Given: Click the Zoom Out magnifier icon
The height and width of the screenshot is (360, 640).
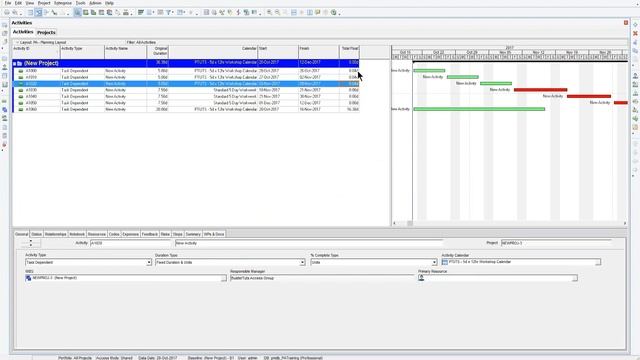Looking at the screenshot, I should [278, 13].
